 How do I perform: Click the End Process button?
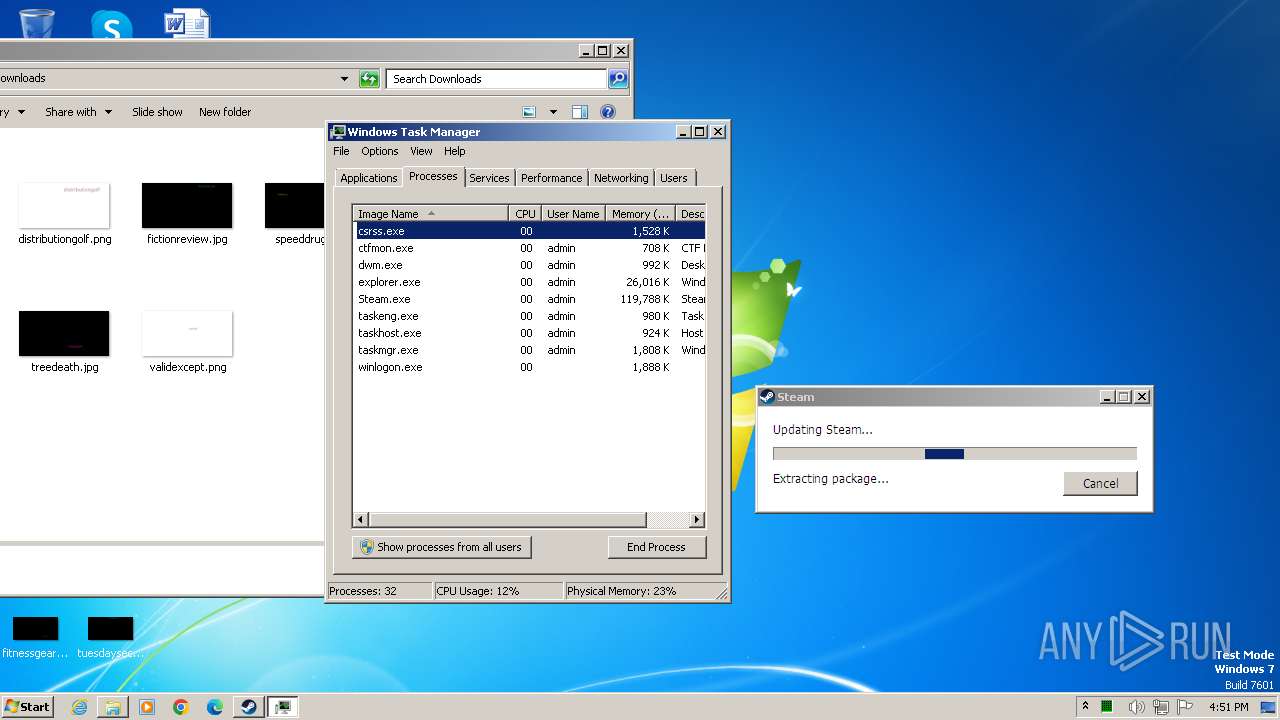tap(656, 547)
